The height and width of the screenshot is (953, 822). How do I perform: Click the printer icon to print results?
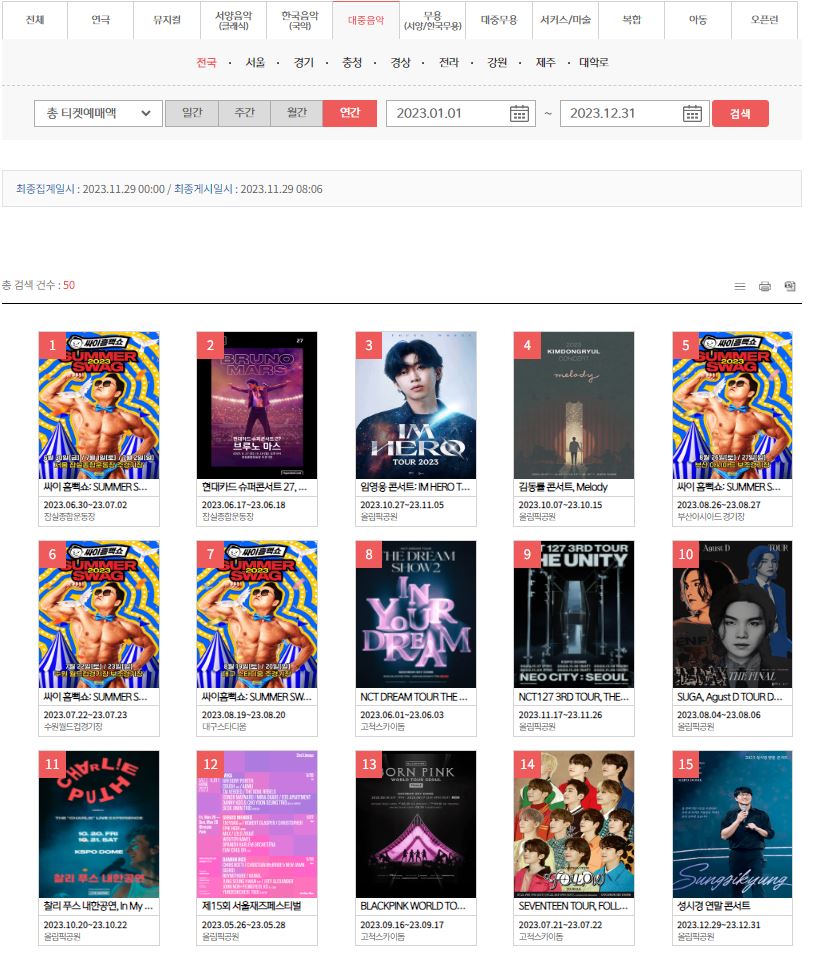point(765,286)
